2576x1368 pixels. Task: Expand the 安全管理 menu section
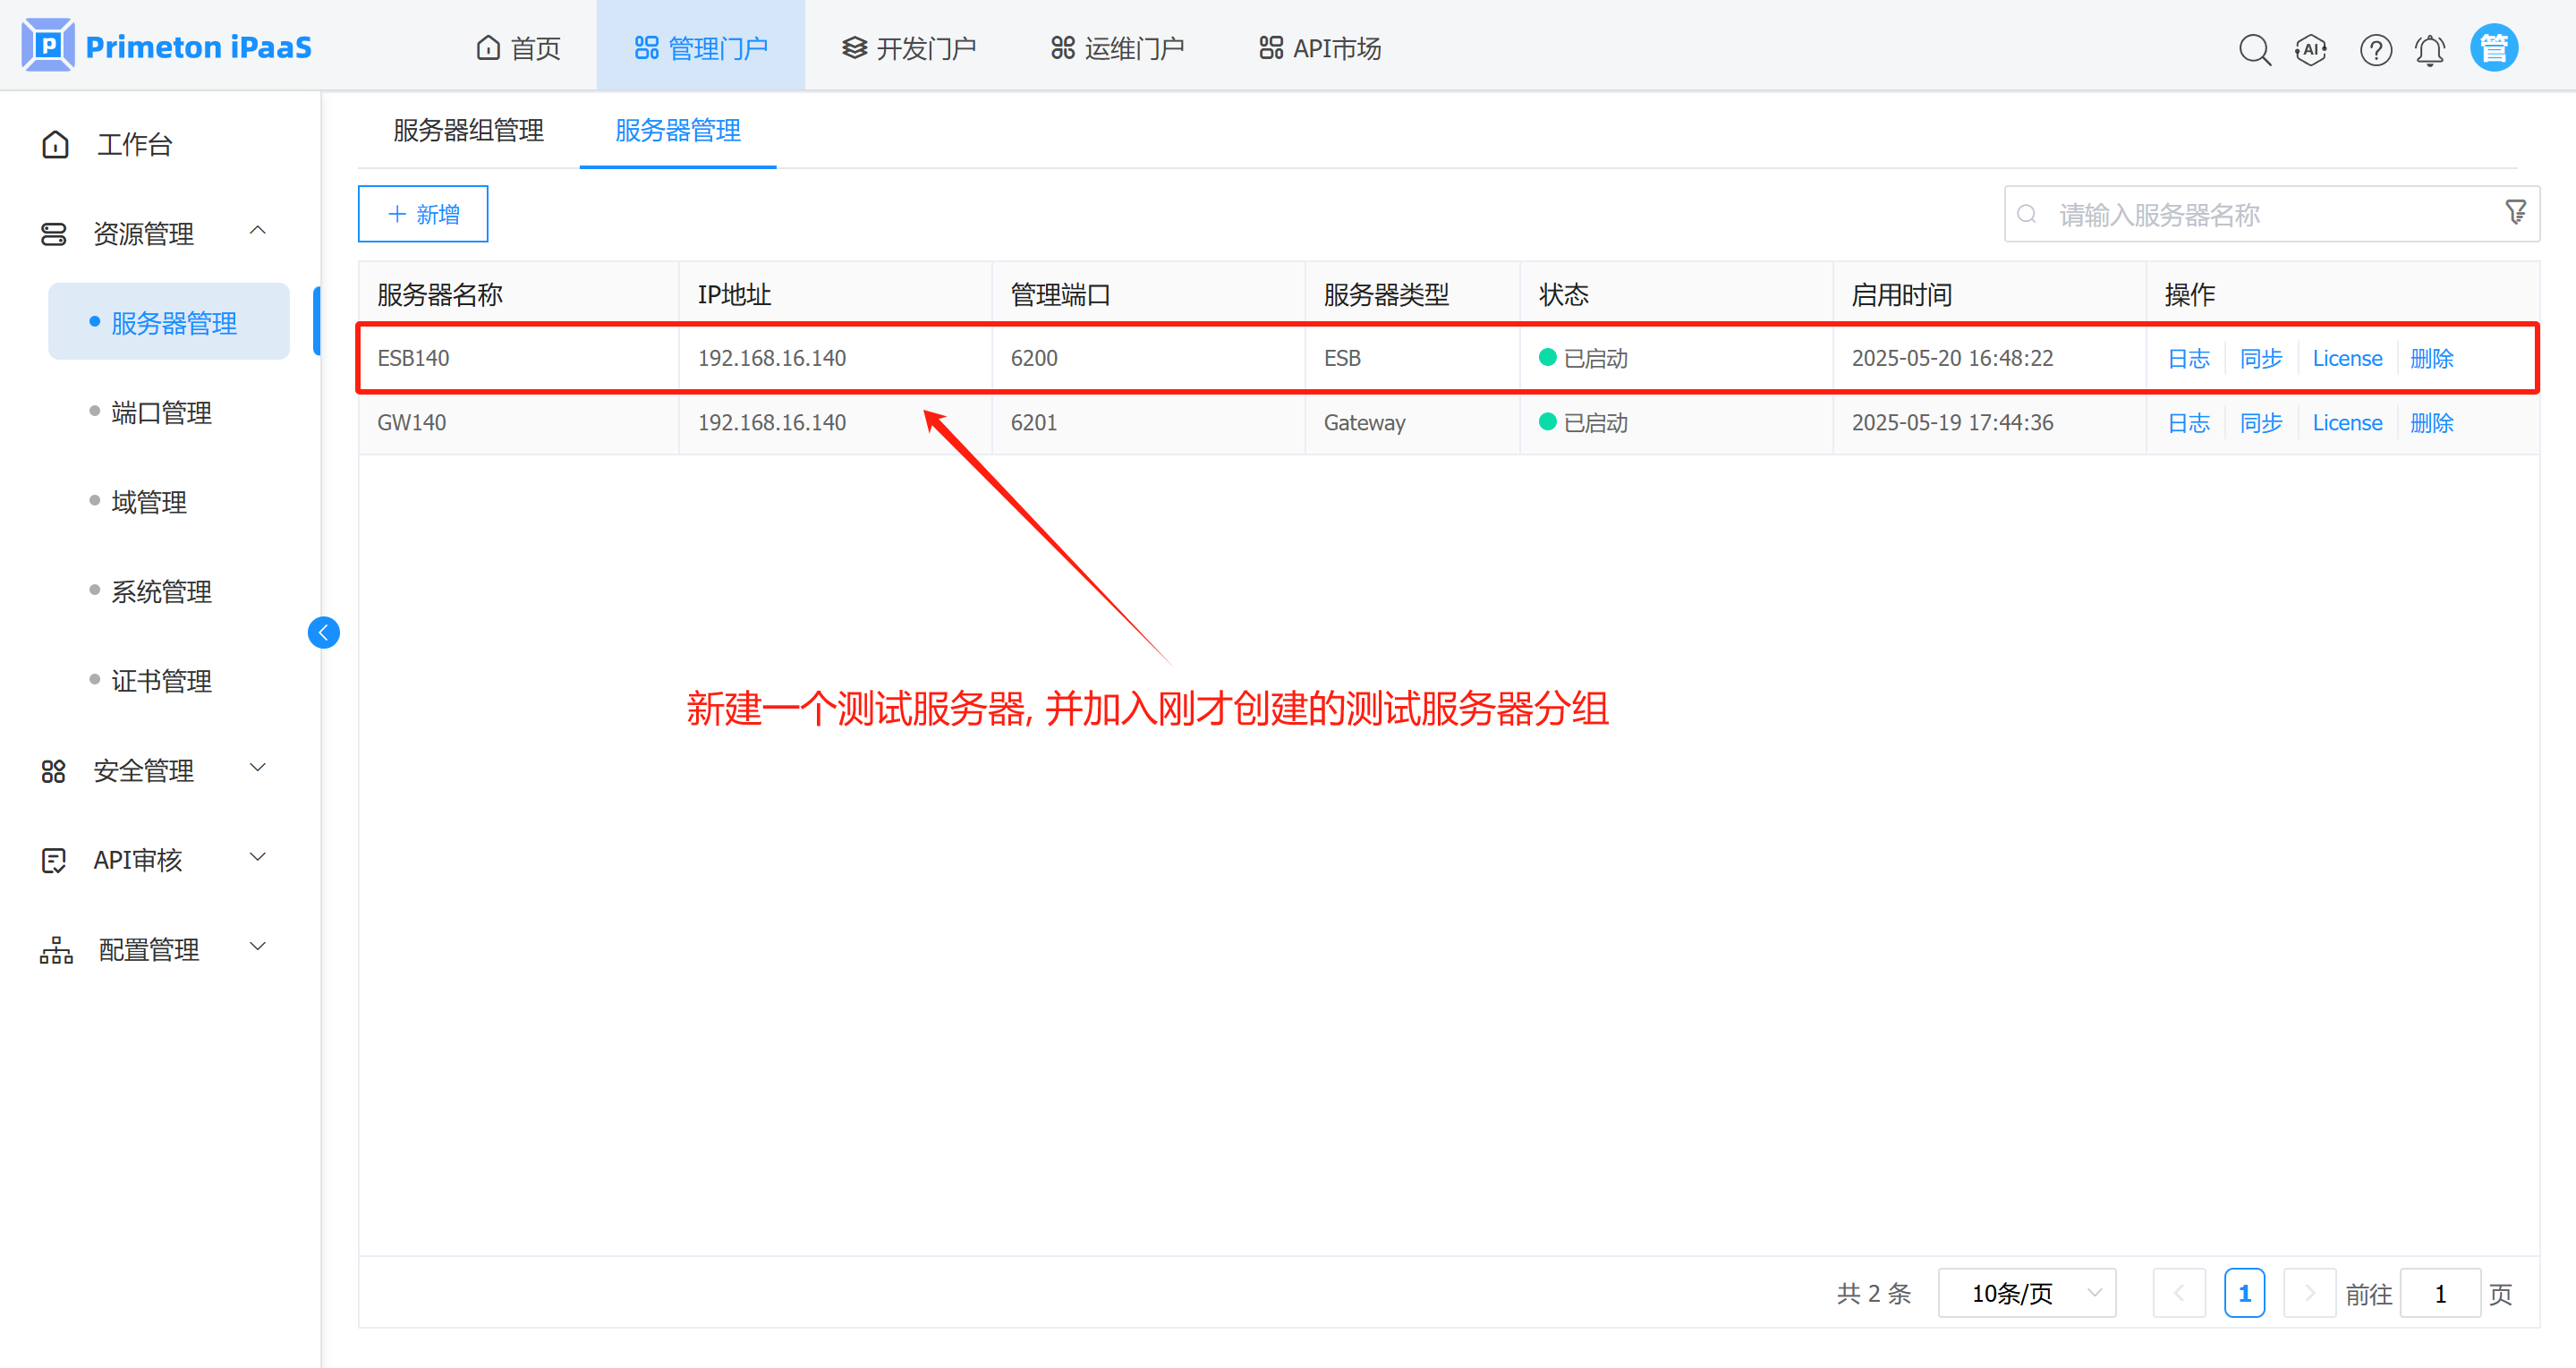point(257,768)
